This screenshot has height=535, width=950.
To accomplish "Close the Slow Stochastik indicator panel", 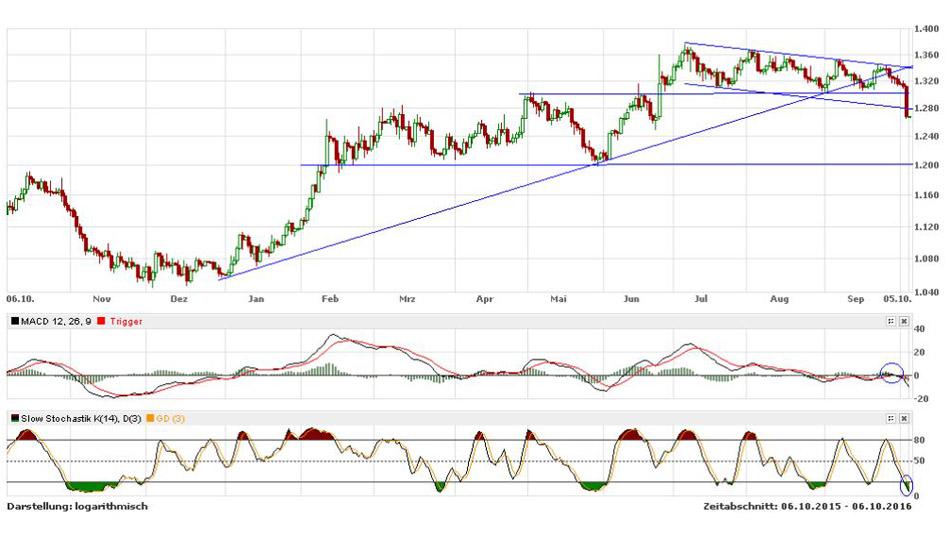I will 903,418.
